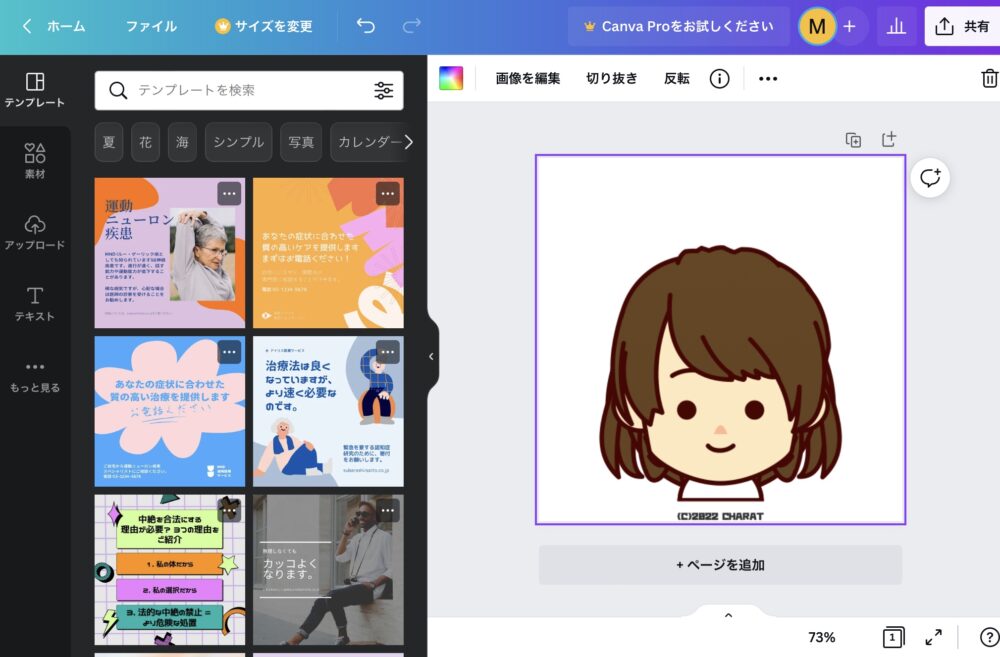Click the redo arrow icon
Screen dimensions: 1000x657
coord(412,26)
